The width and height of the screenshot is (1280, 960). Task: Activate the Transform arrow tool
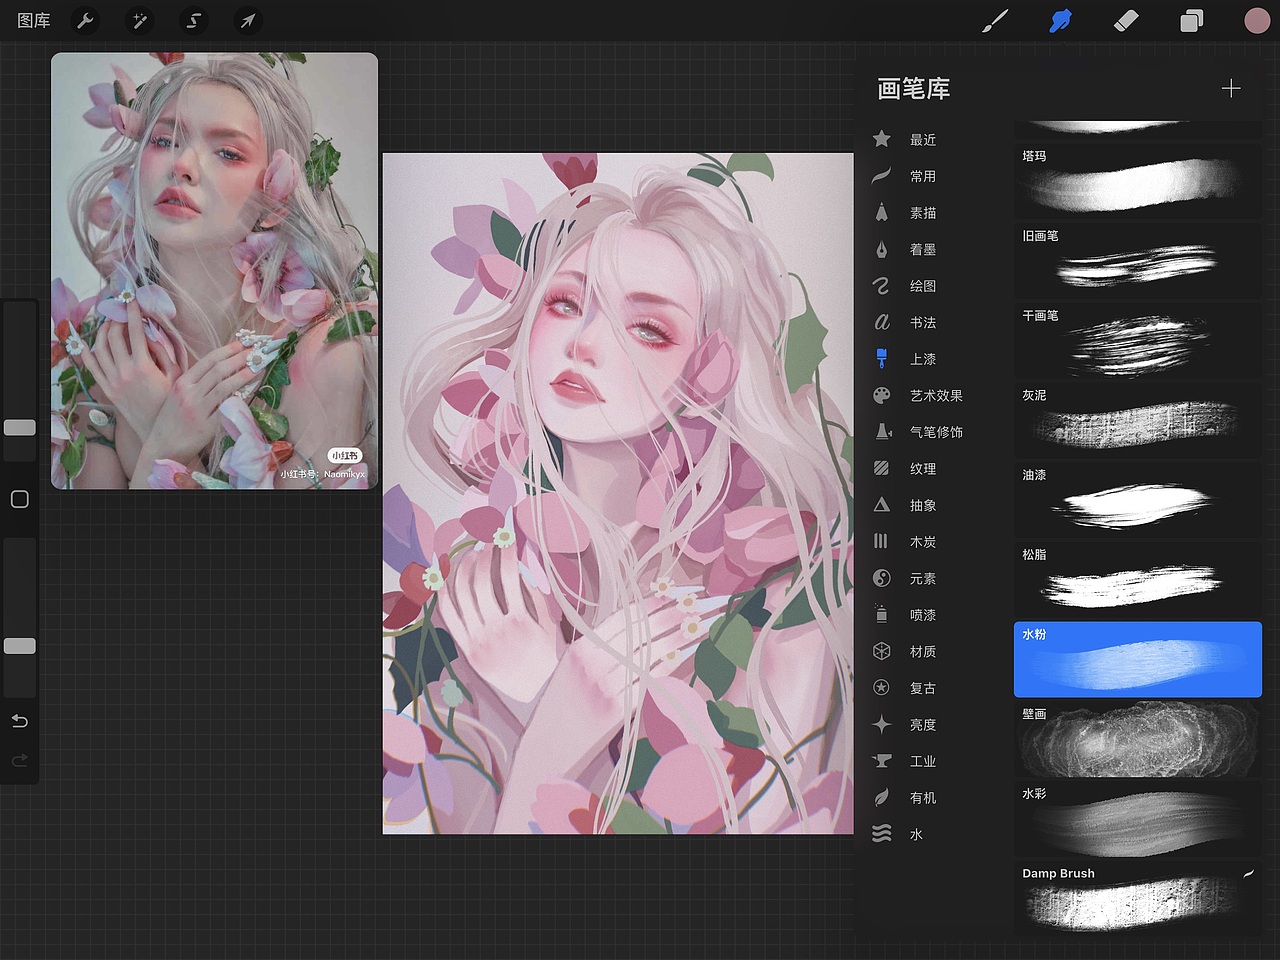pyautogui.click(x=247, y=20)
